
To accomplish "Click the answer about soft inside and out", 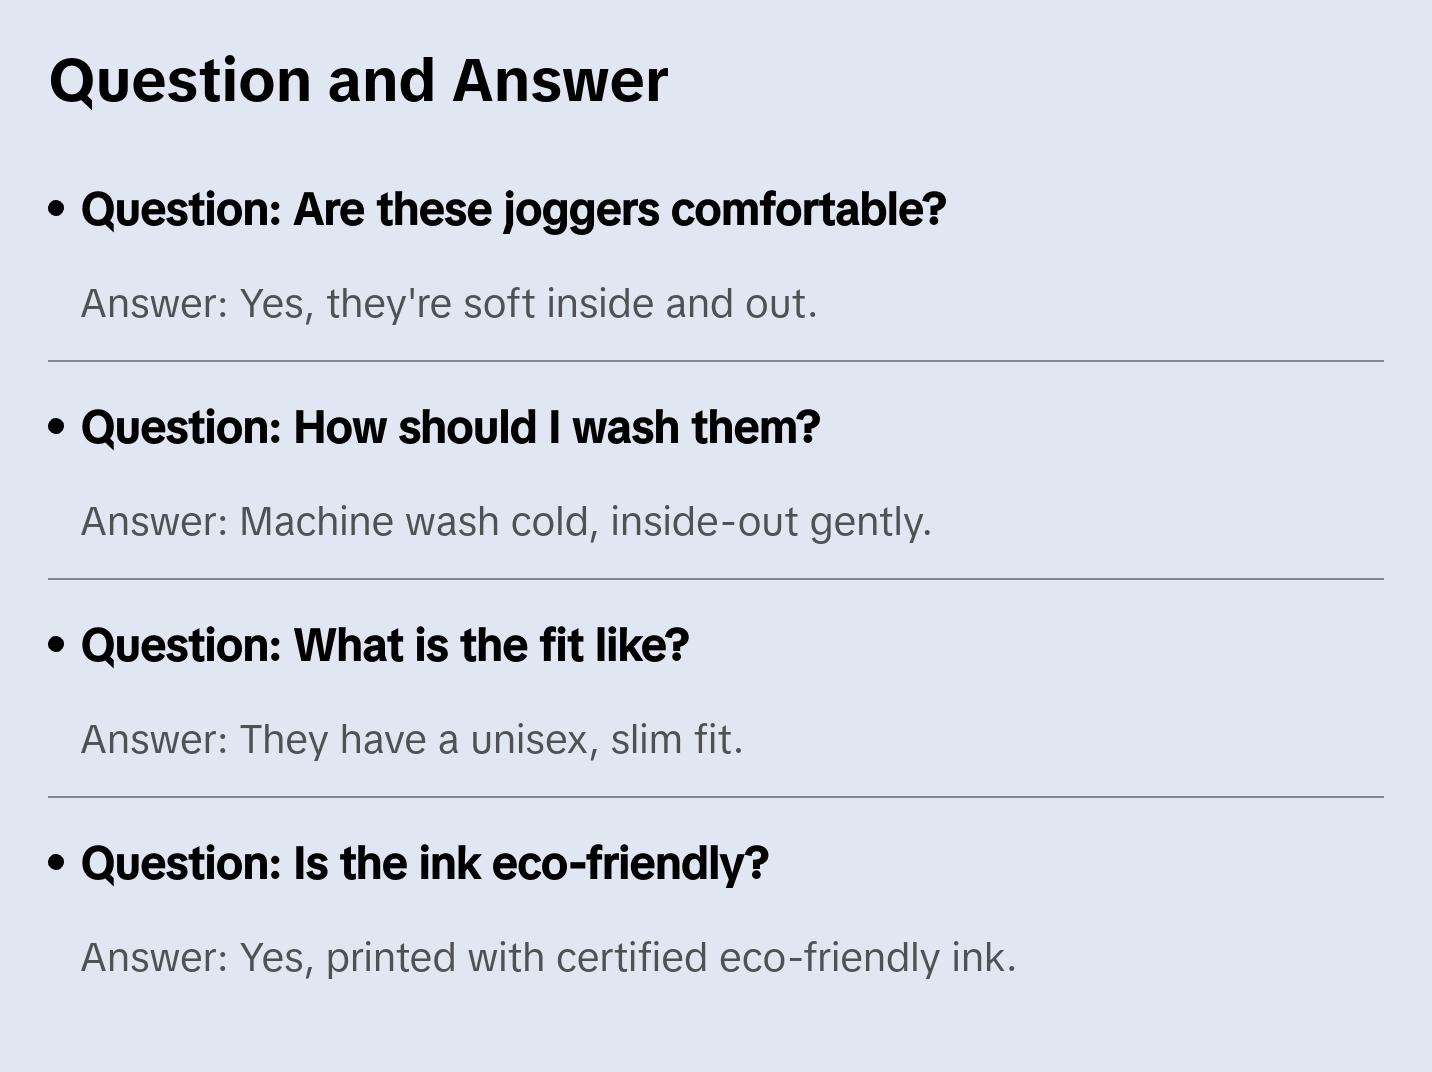I will pyautogui.click(x=449, y=304).
